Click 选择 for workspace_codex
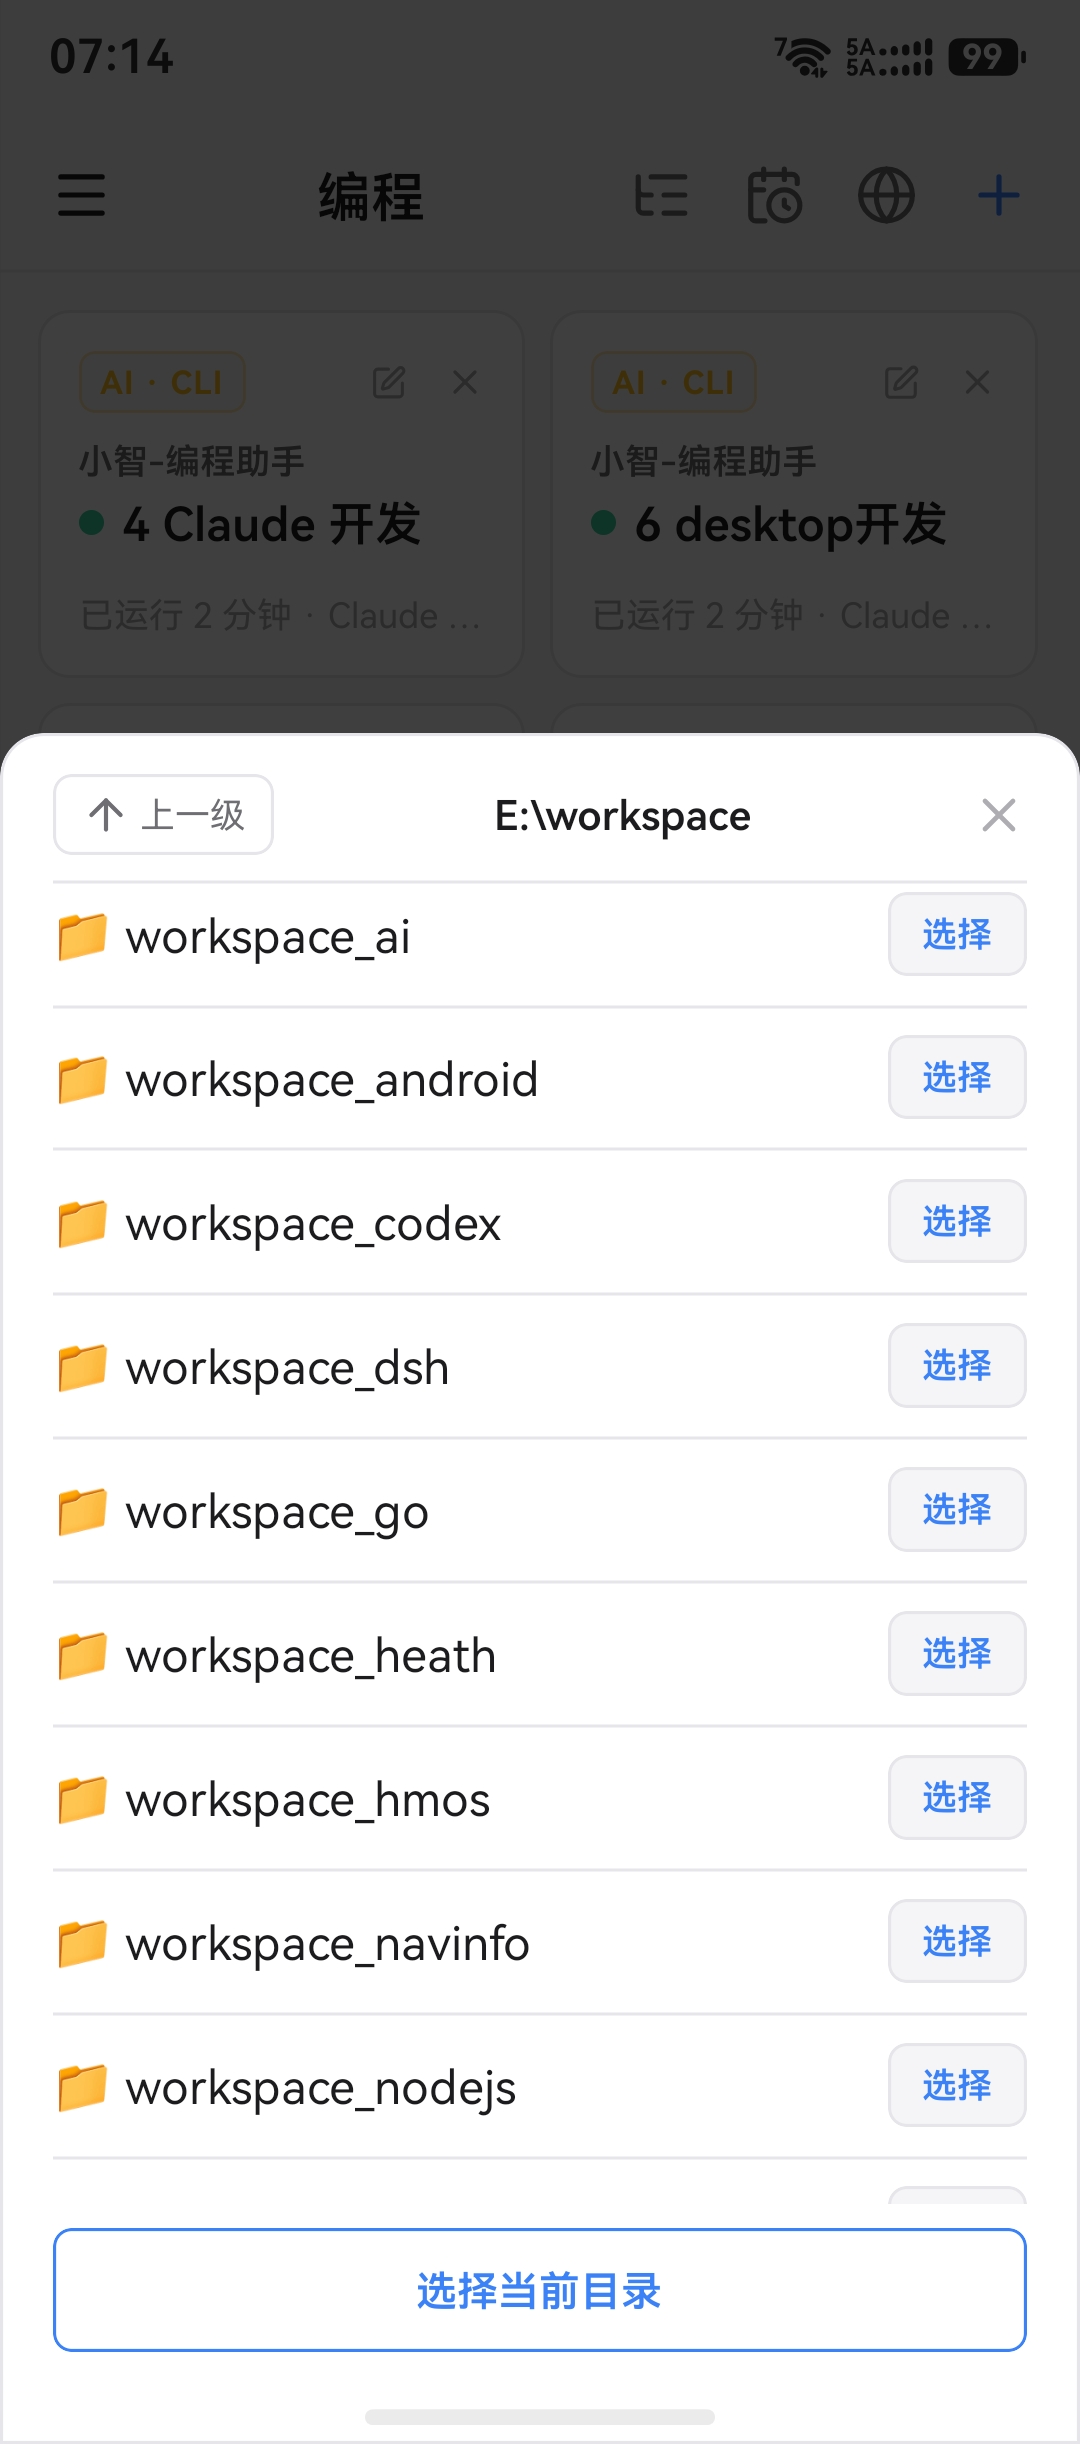The width and height of the screenshot is (1080, 2444). click(957, 1221)
